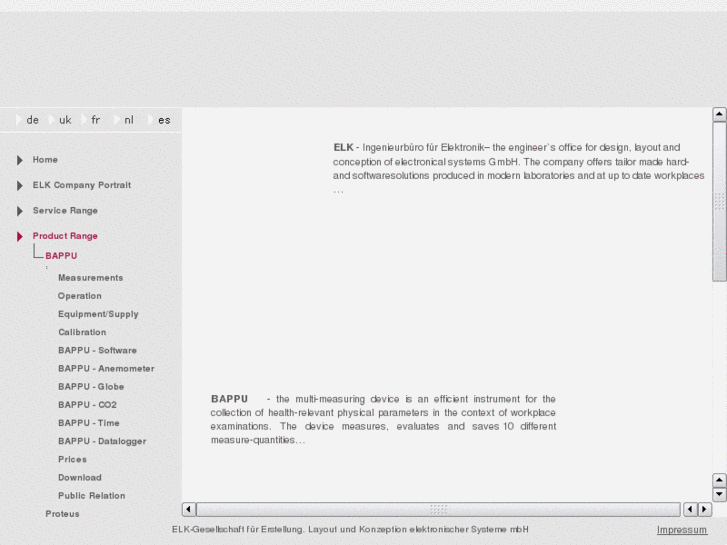727x545 pixels.
Task: Click the horizontal scroll-right arrow
Action: click(x=704, y=509)
